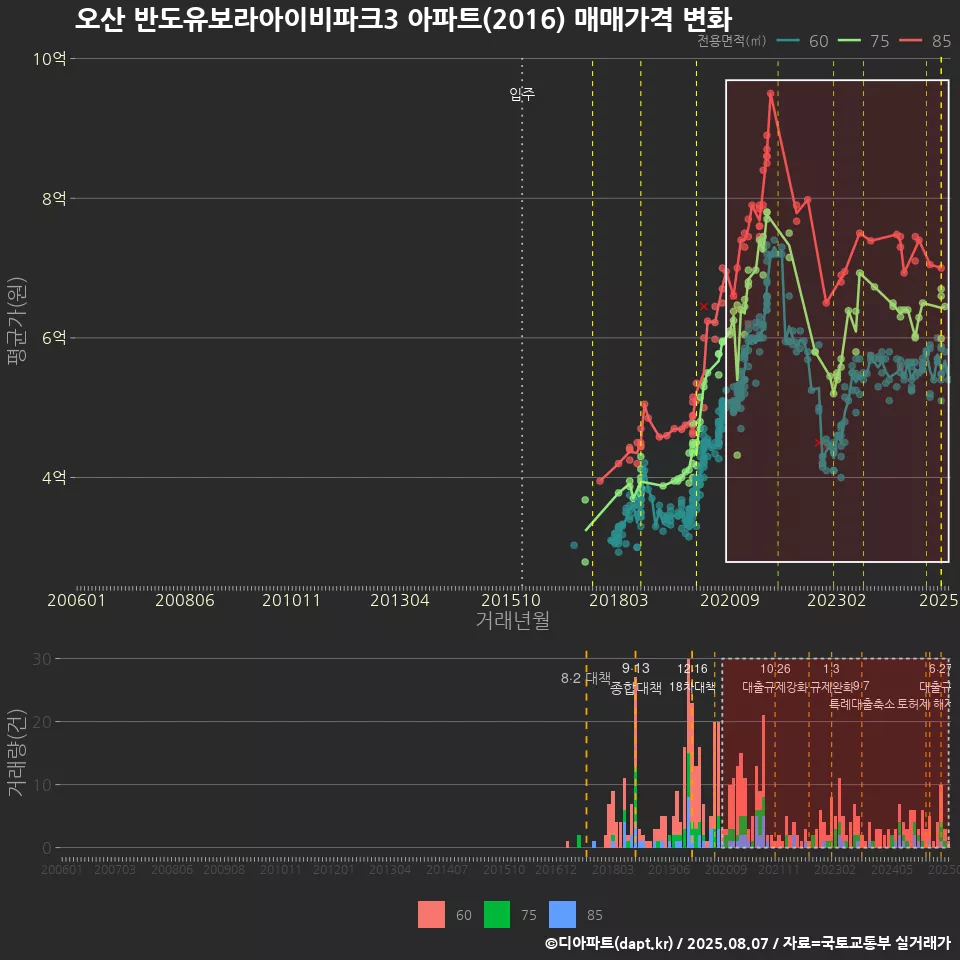This screenshot has width=960, height=960.
Task: Click the tallest volume bar at 9·13
Action: pos(636,762)
